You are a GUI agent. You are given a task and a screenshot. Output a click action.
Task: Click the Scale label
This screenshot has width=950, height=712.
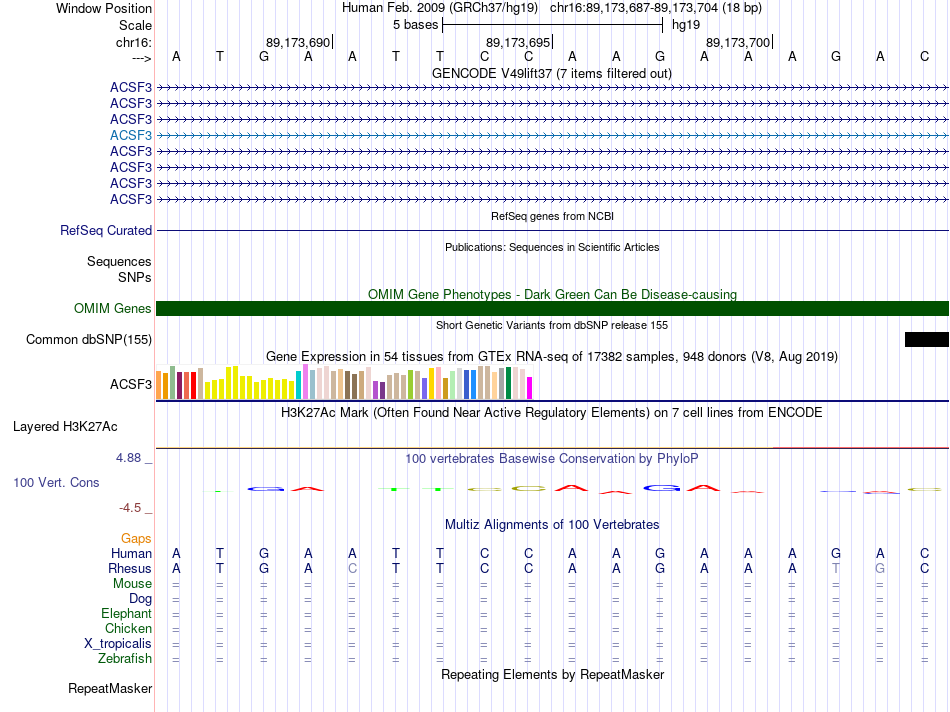coord(136,25)
